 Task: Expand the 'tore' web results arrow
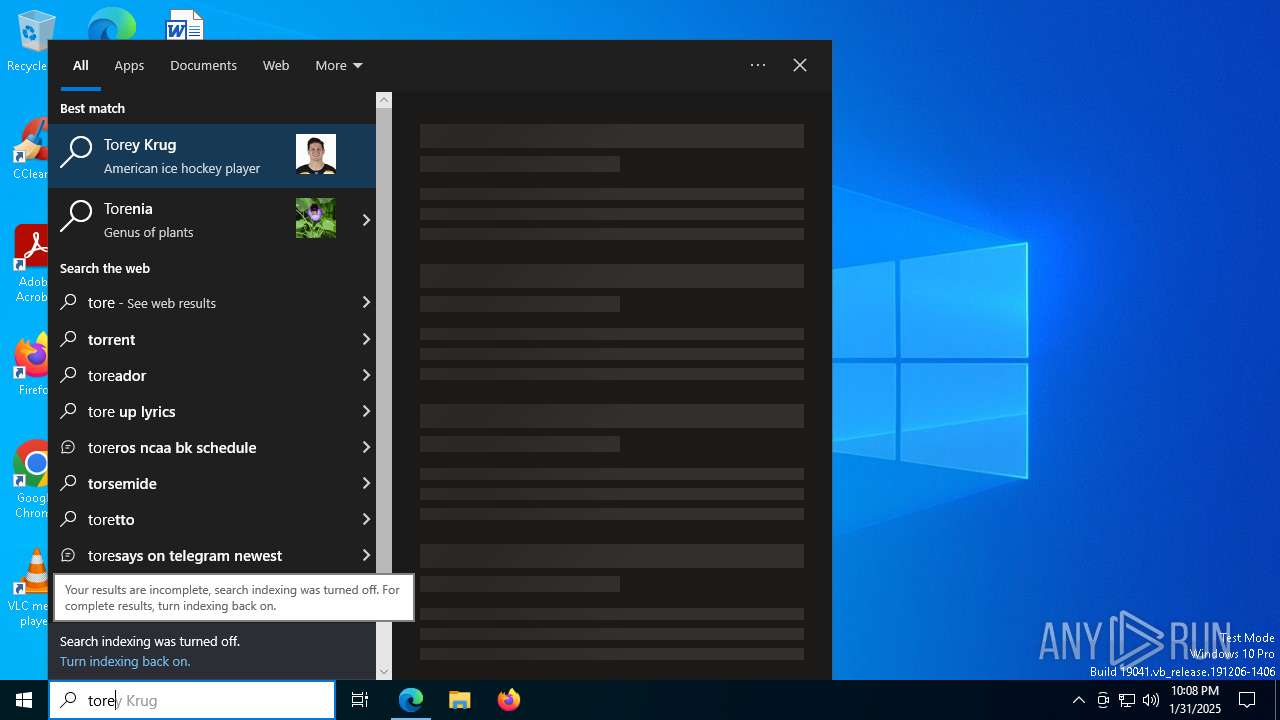(366, 303)
